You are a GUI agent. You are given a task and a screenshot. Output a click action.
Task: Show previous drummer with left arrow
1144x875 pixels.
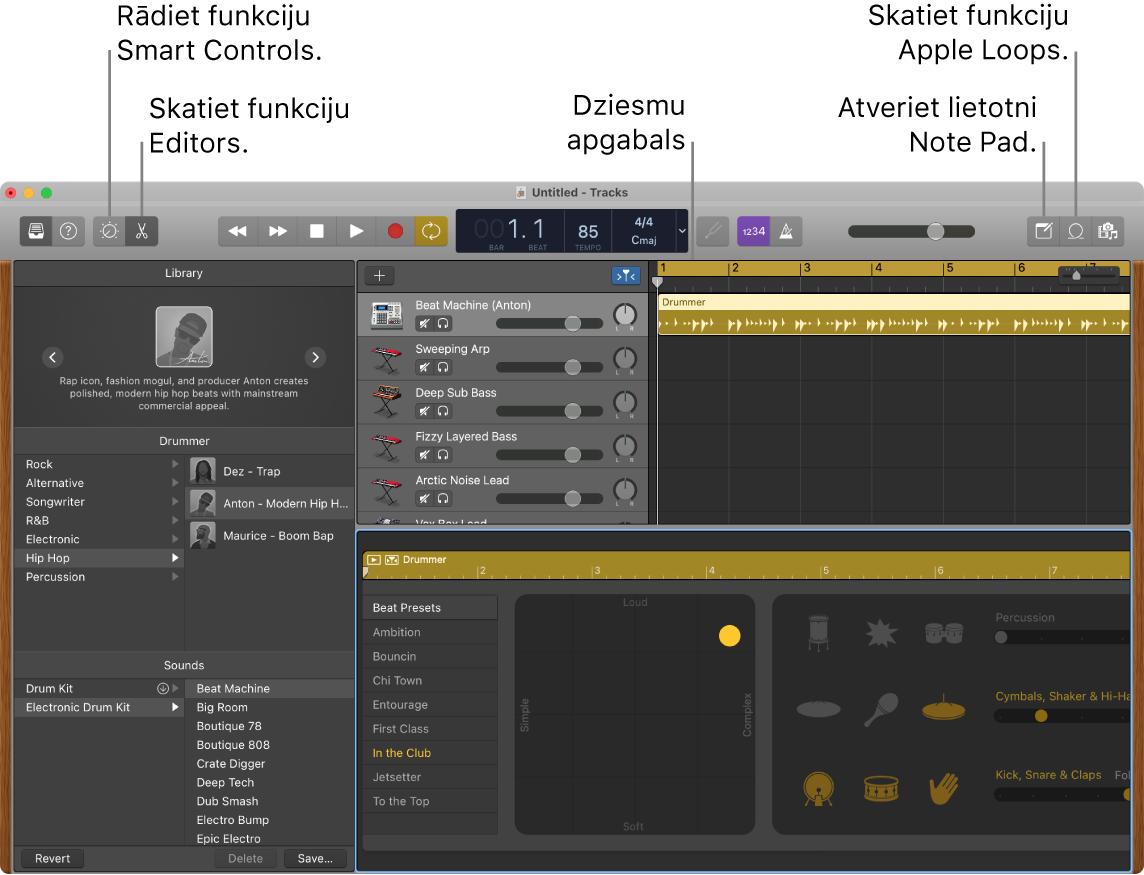53,358
